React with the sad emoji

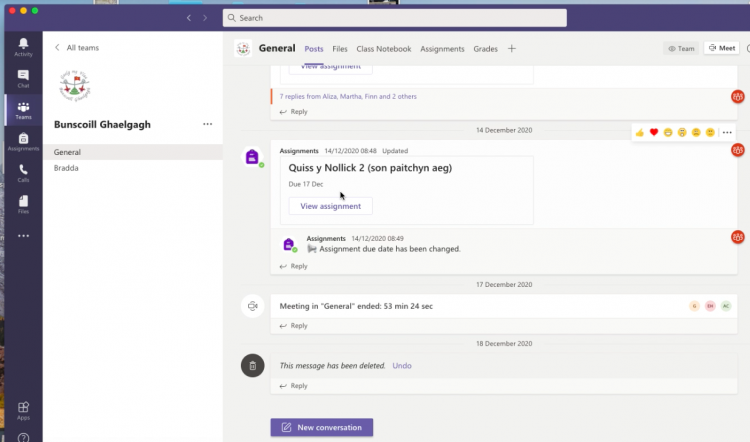[x=696, y=133]
